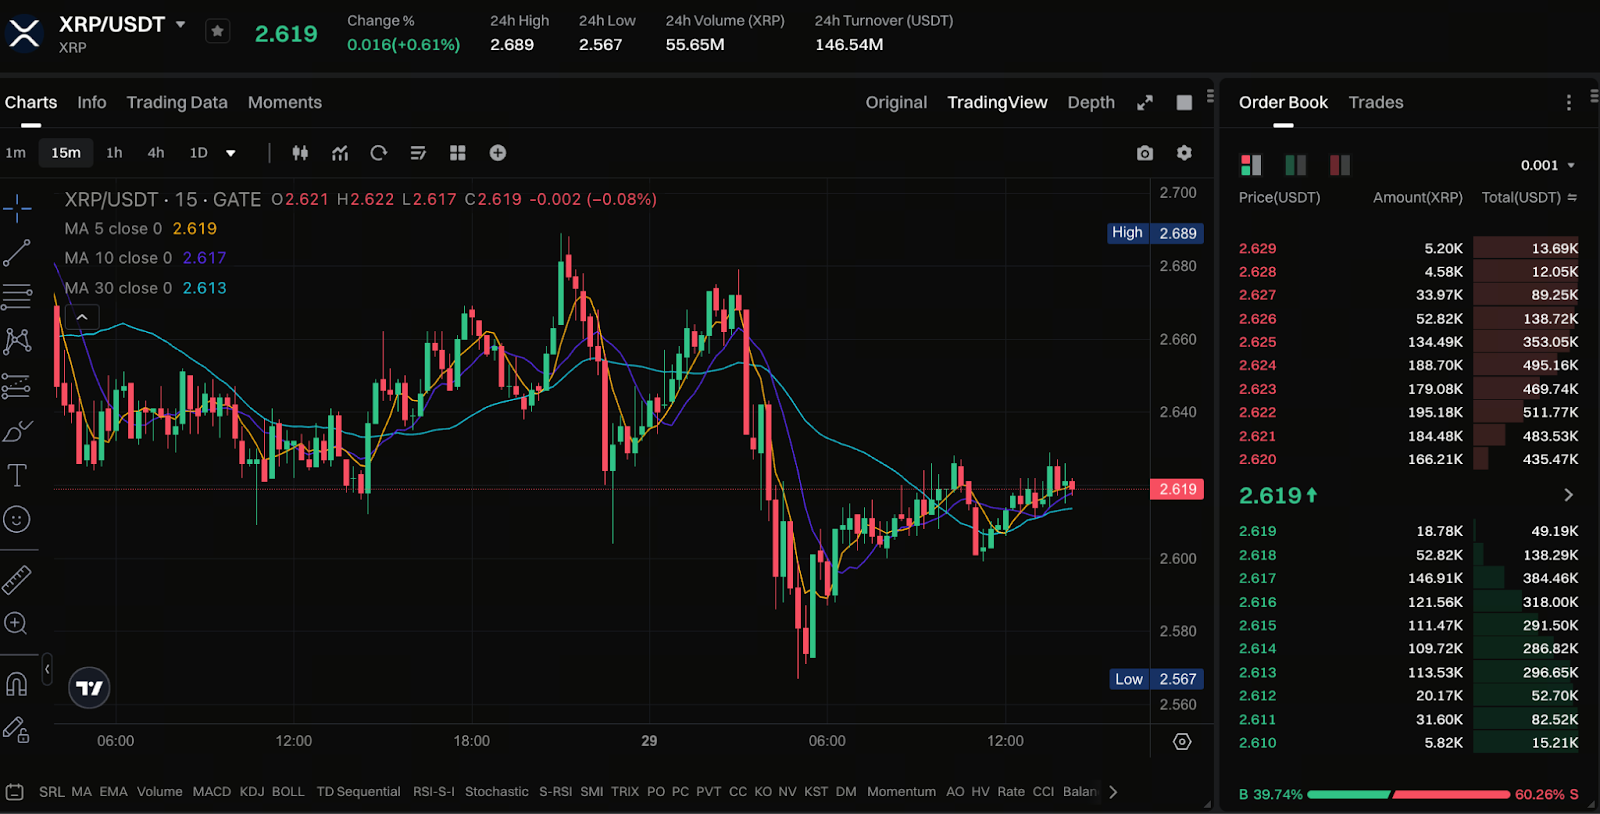This screenshot has width=1600, height=814.
Task: Show asks-only order book view
Action: (1340, 165)
